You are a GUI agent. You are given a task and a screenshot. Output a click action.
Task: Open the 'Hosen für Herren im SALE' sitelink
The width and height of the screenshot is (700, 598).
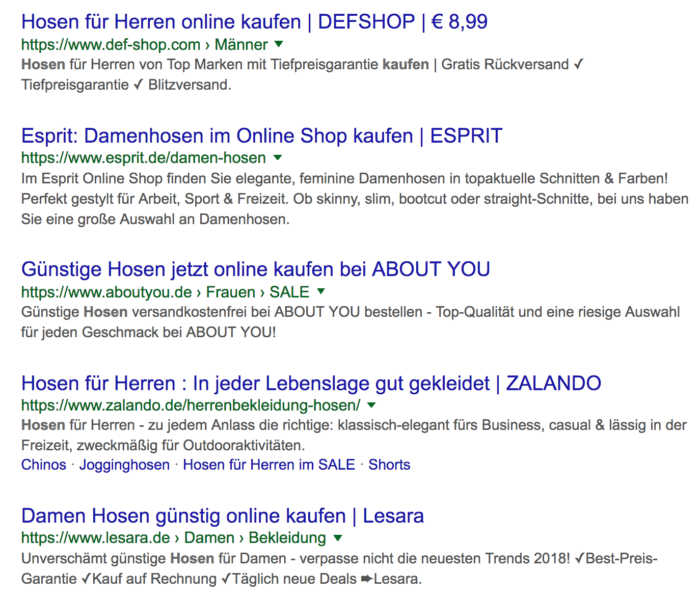point(269,465)
